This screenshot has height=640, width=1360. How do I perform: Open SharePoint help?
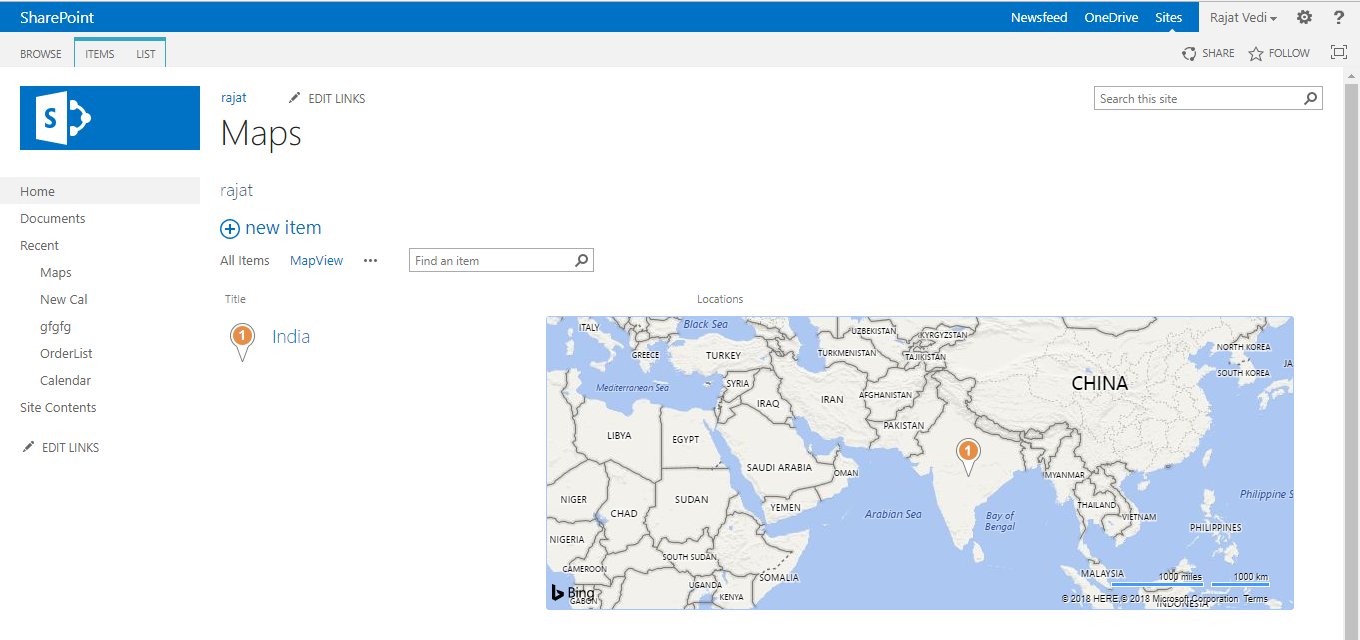[1339, 17]
